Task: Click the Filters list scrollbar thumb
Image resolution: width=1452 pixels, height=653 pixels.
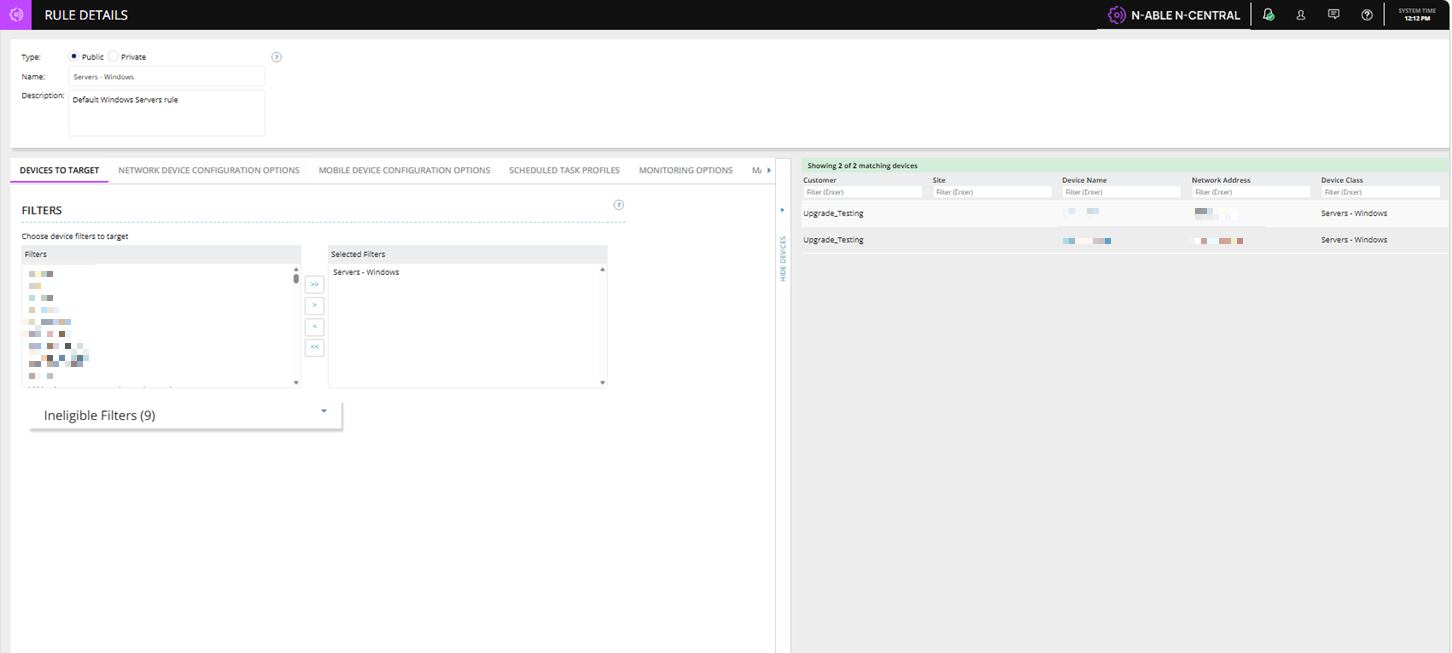Action: click(x=296, y=279)
